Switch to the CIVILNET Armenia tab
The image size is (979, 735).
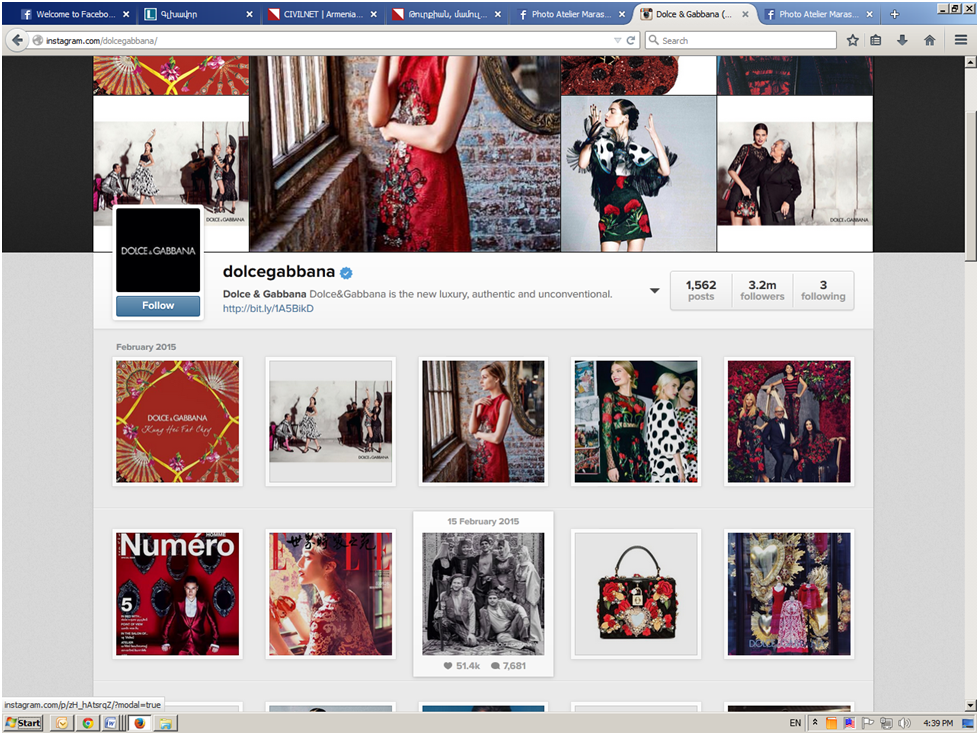[x=318, y=15]
